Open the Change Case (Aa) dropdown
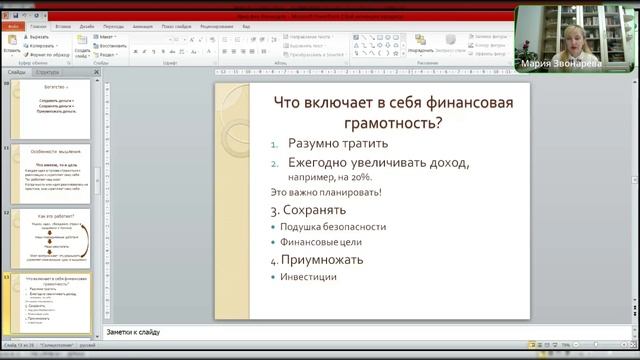Image resolution: width=640 pixels, height=360 pixels. 194,52
